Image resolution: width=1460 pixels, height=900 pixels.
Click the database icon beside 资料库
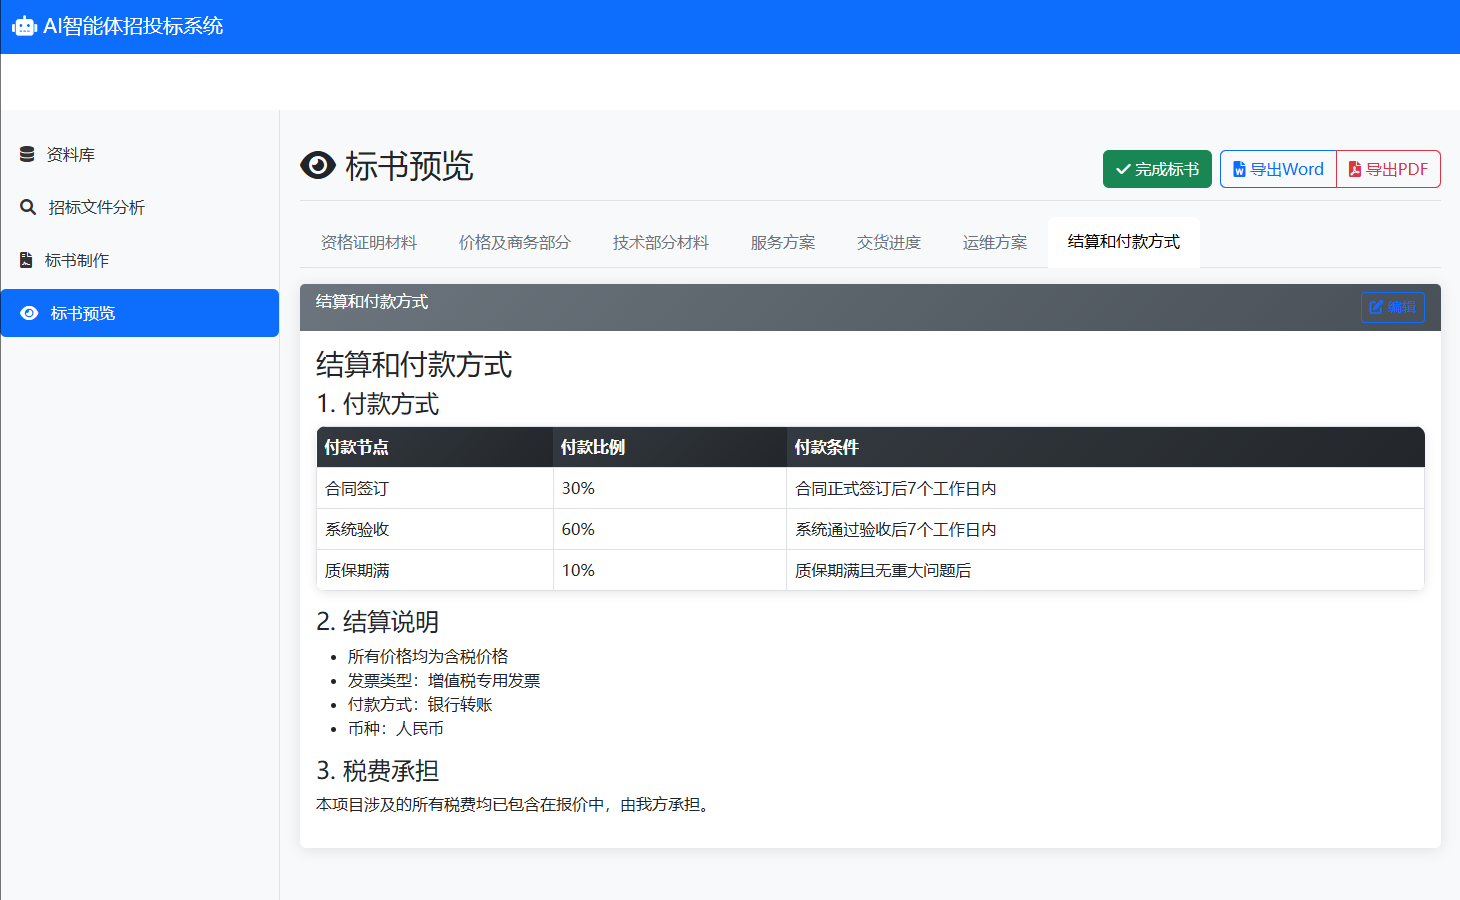(27, 154)
